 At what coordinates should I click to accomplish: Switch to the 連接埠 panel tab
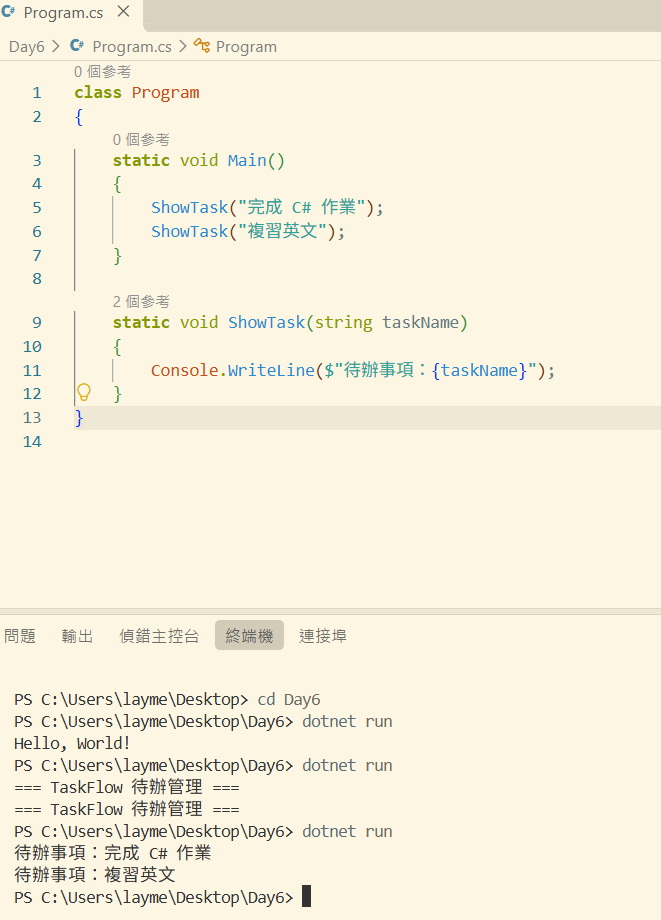(323, 635)
